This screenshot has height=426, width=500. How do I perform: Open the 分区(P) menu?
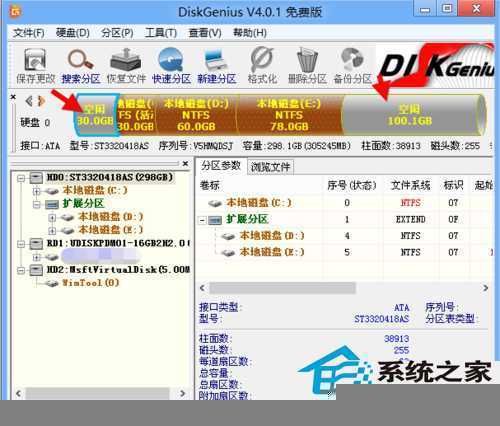[117, 33]
